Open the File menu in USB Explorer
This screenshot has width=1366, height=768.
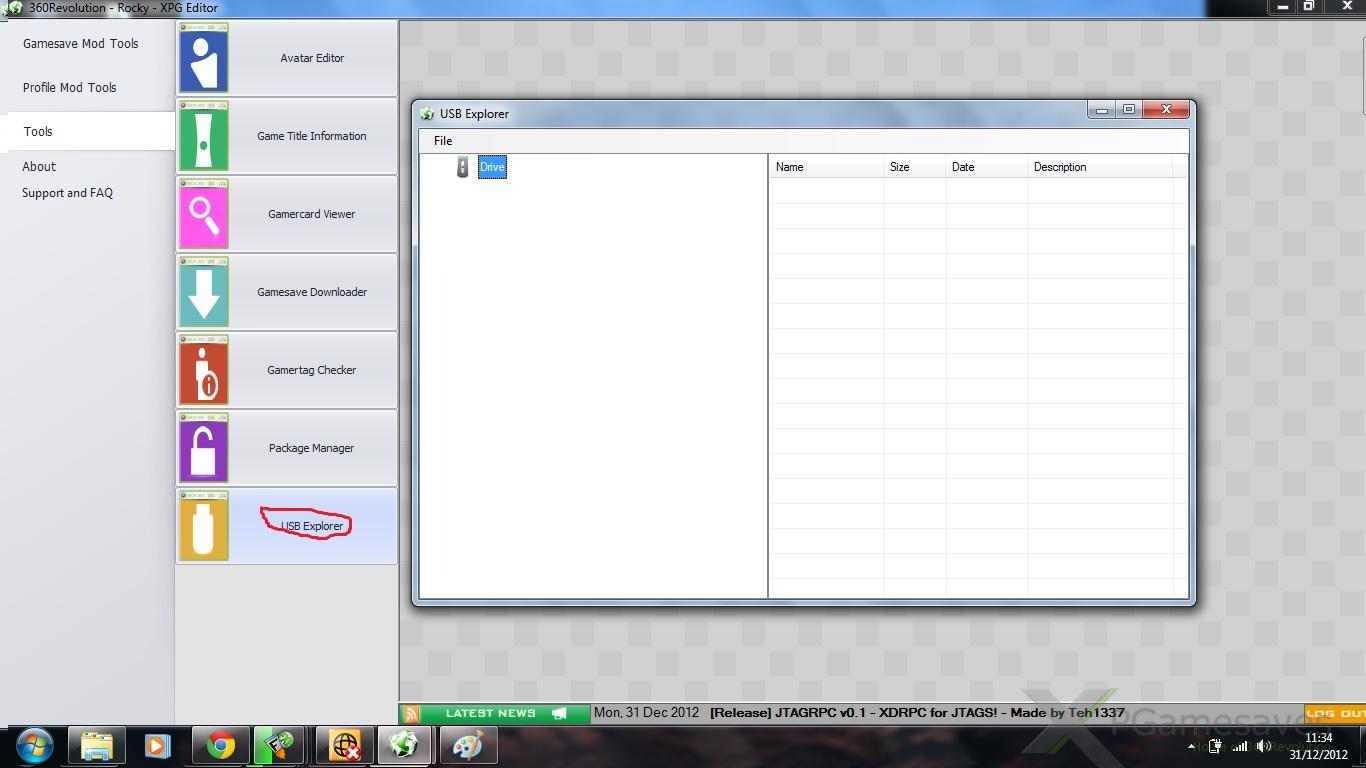point(443,141)
